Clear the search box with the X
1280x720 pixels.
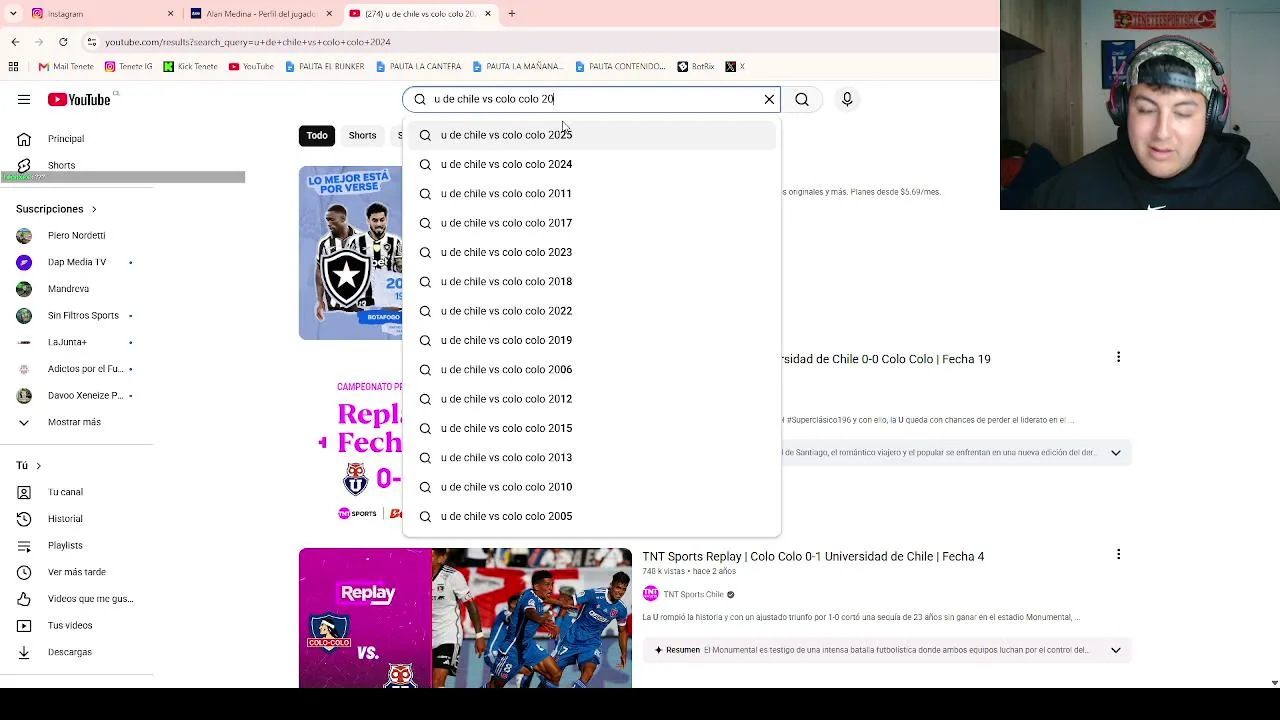coord(769,99)
